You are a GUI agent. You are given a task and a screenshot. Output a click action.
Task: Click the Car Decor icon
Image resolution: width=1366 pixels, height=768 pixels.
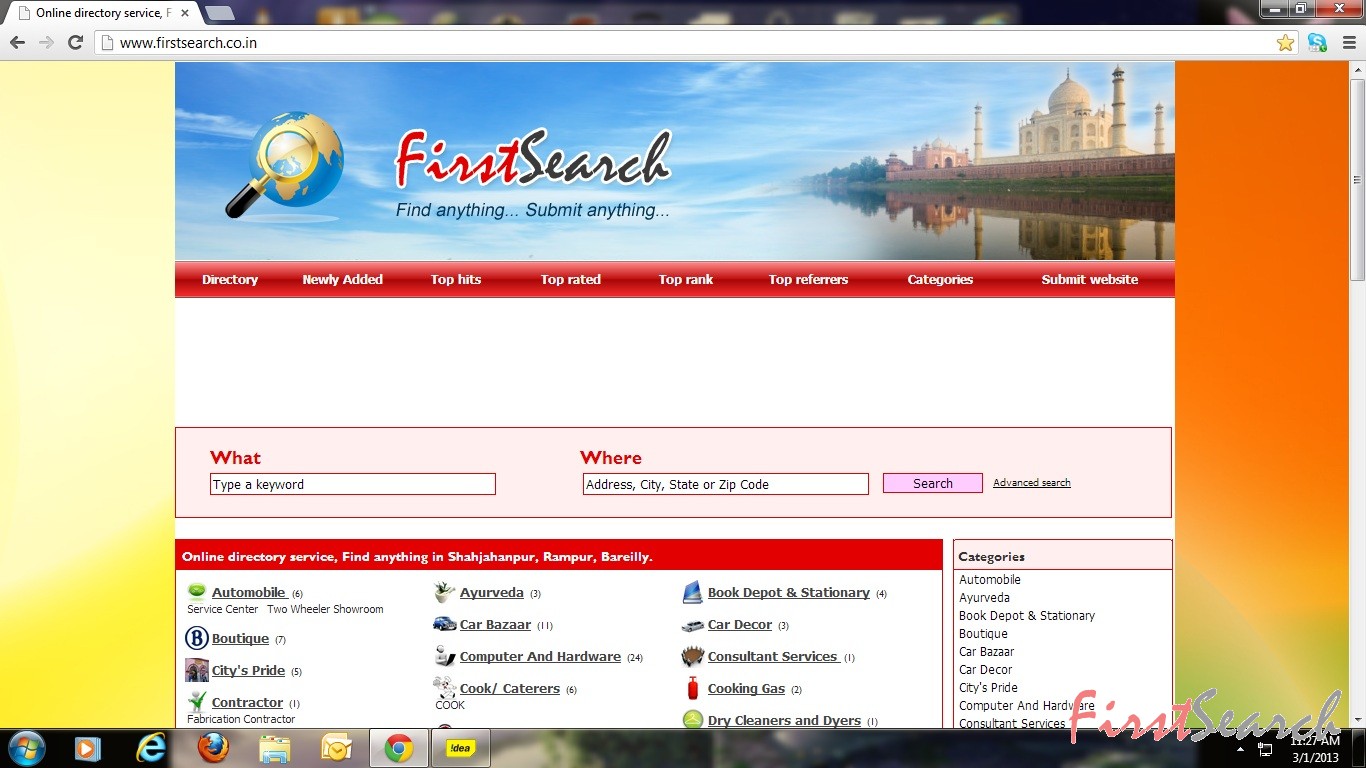pos(693,625)
